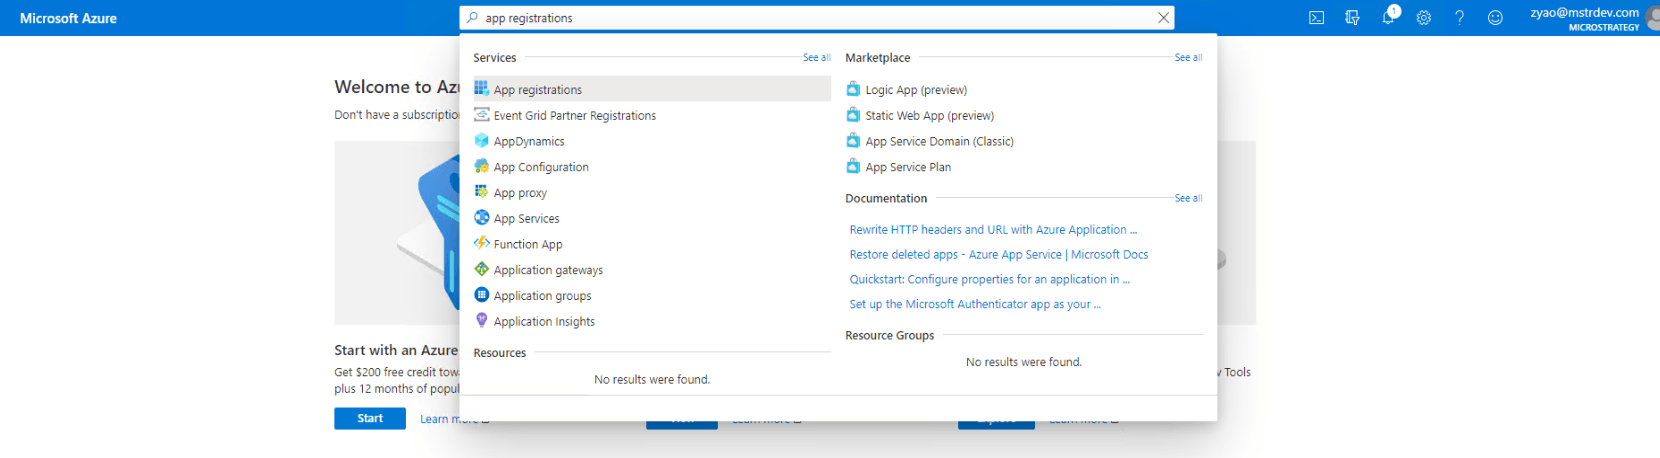Click the Static Web App marketplace icon
This screenshot has height=458, width=1660.
[x=853, y=115]
